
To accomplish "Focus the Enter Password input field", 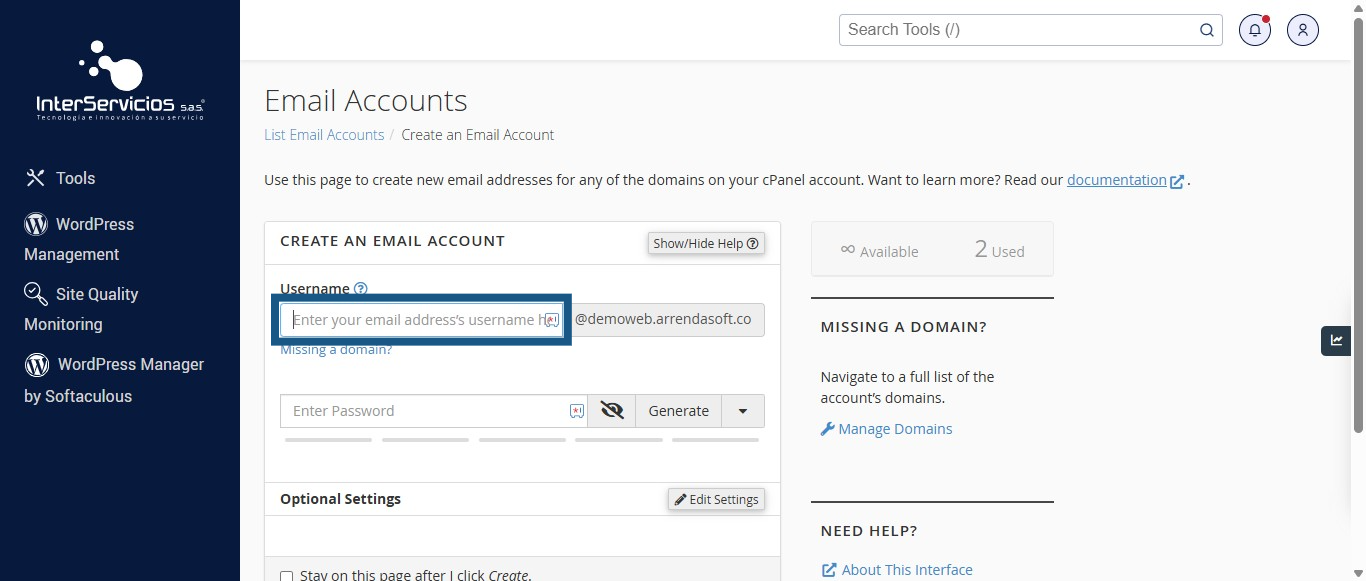I will click(x=434, y=411).
